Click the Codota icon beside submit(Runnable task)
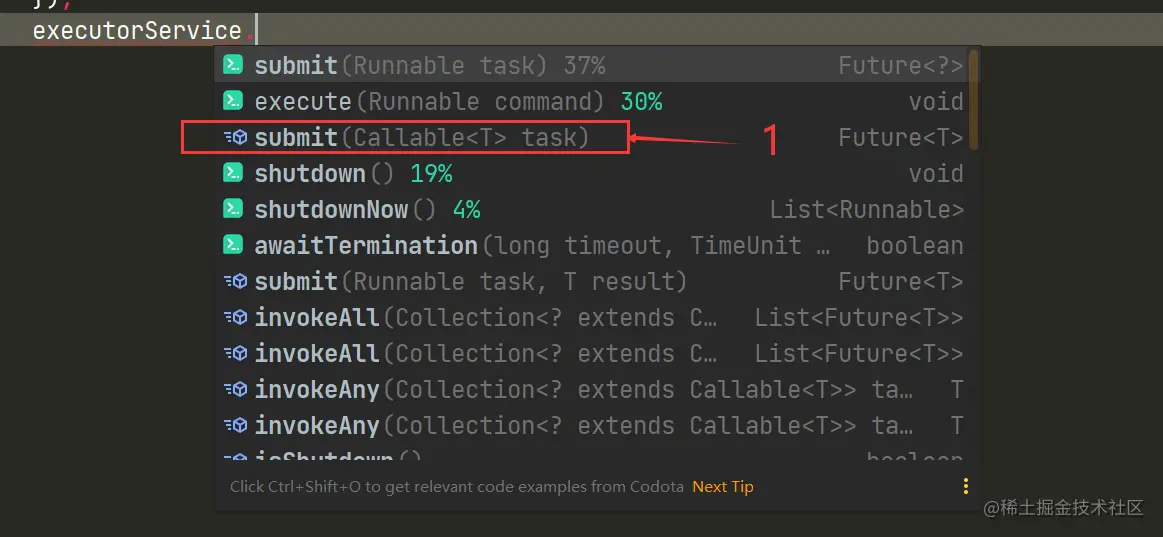 pyautogui.click(x=233, y=65)
